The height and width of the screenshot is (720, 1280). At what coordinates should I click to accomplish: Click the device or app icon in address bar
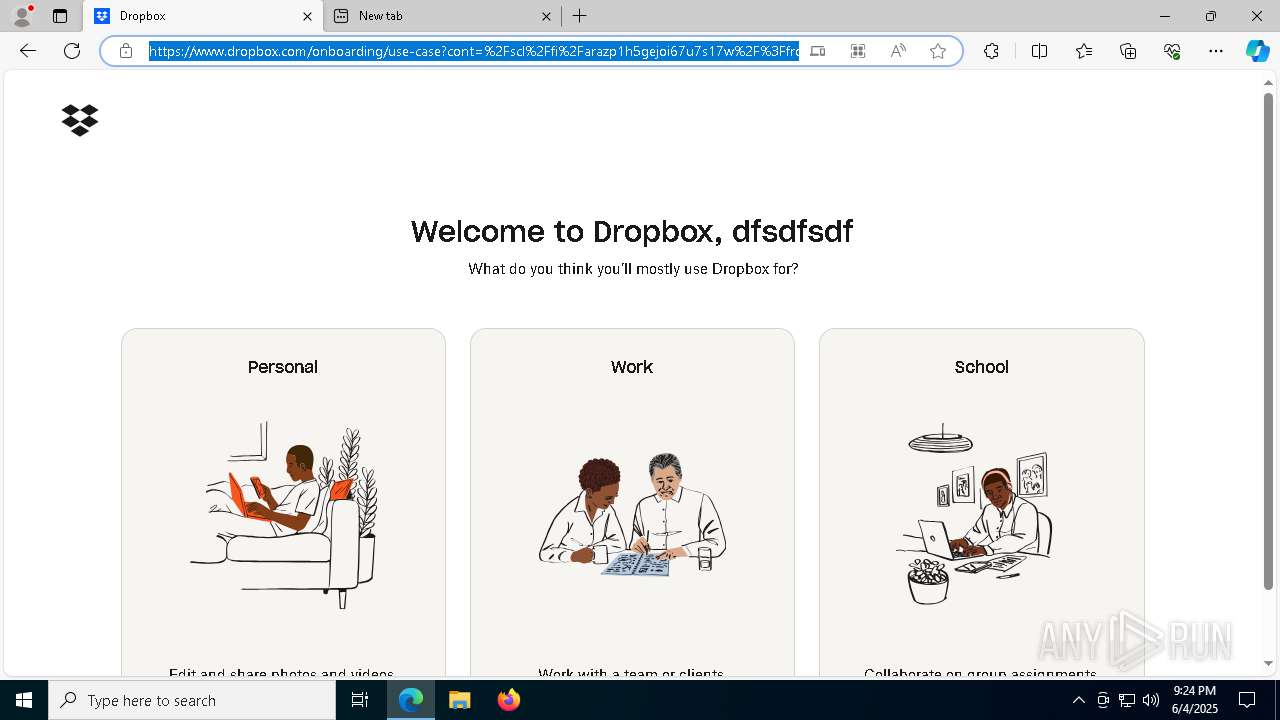(818, 51)
